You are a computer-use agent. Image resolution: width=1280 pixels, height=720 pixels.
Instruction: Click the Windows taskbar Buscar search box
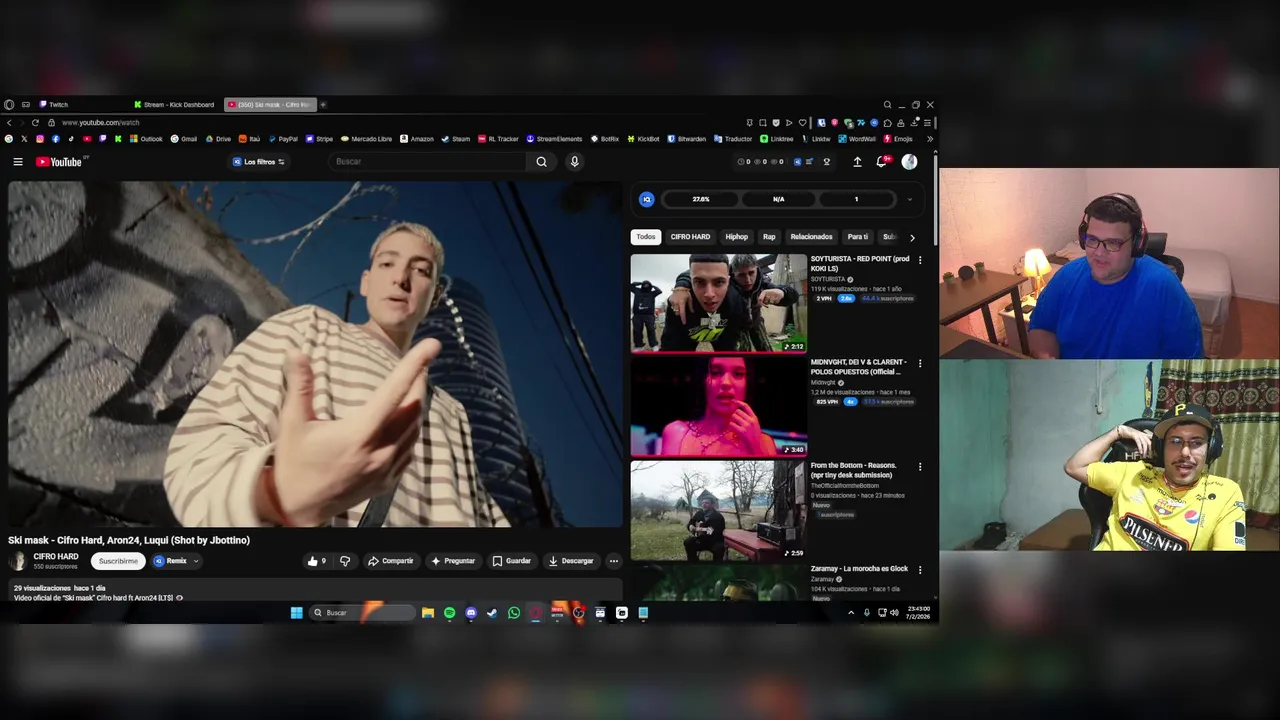(x=361, y=613)
